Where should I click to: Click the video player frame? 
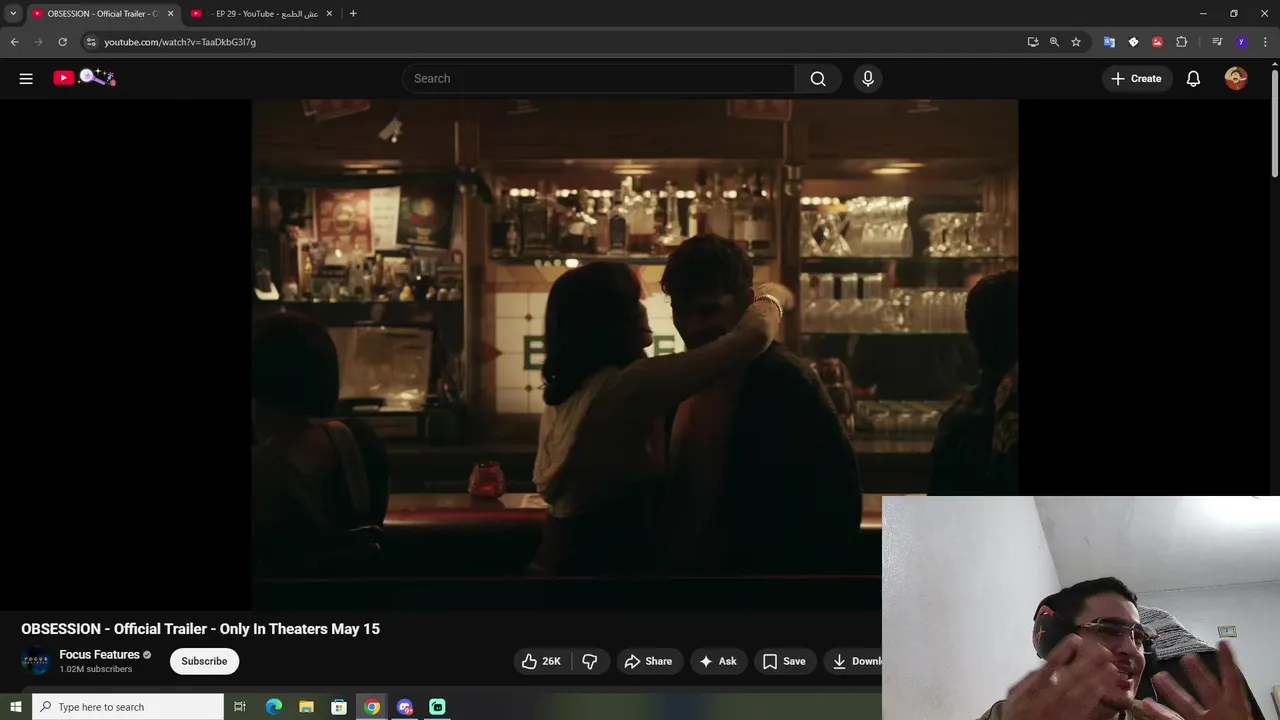point(634,354)
